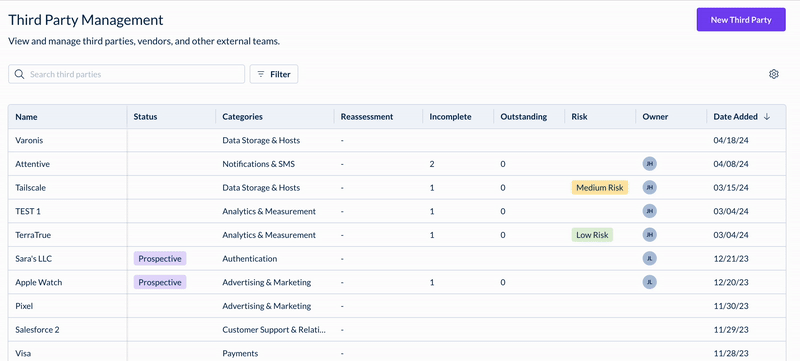This screenshot has width=800, height=361.
Task: Click the 04/18/24 date cell
Action: point(731,140)
